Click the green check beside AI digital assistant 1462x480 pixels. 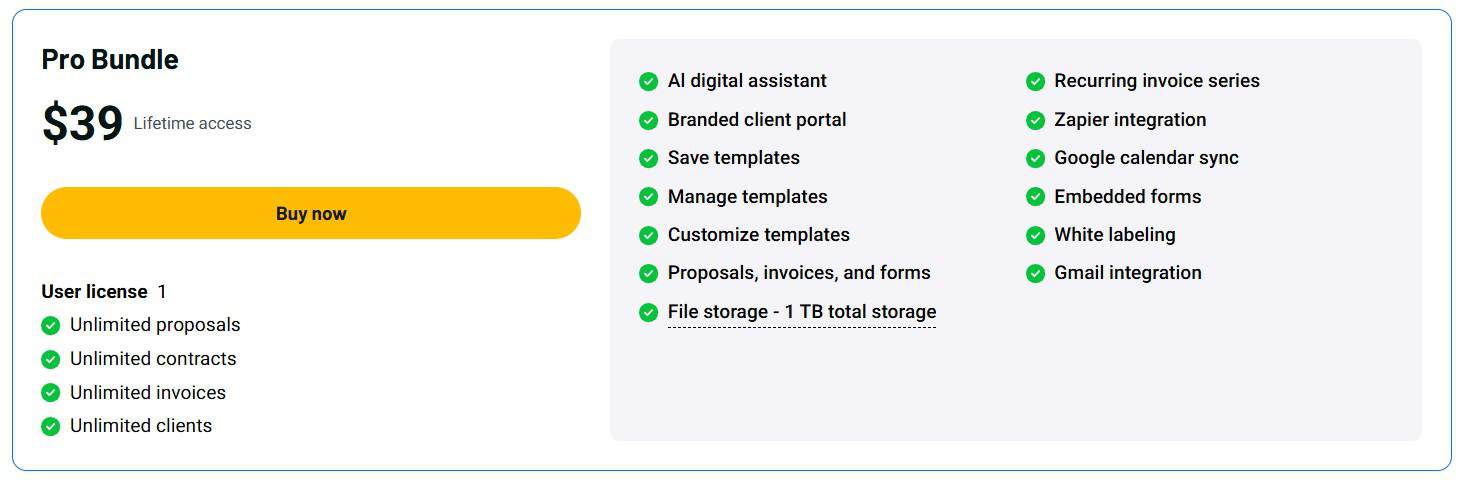648,81
